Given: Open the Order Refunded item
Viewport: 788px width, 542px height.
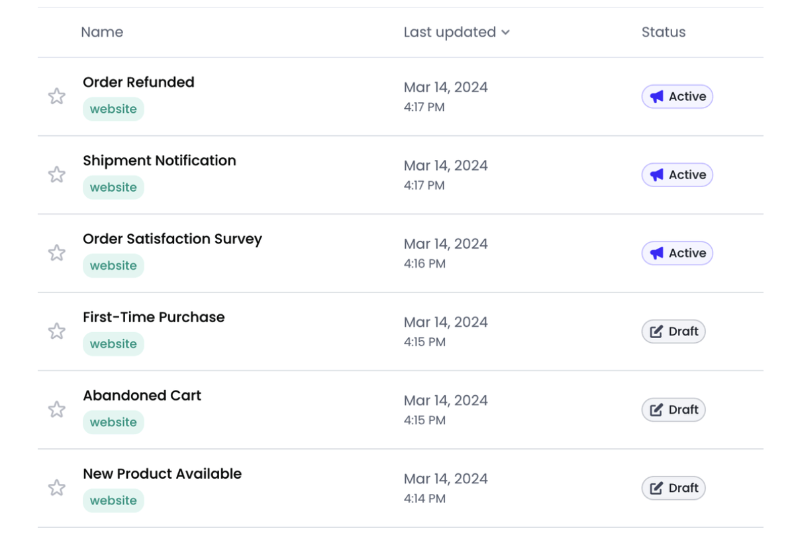Looking at the screenshot, I should [138, 82].
